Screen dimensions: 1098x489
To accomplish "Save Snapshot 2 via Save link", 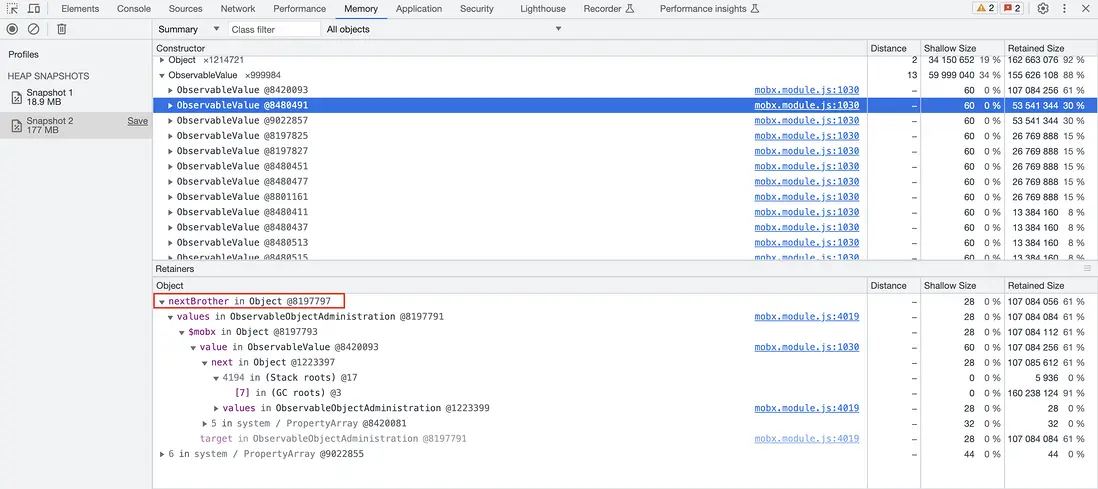I will point(137,120).
